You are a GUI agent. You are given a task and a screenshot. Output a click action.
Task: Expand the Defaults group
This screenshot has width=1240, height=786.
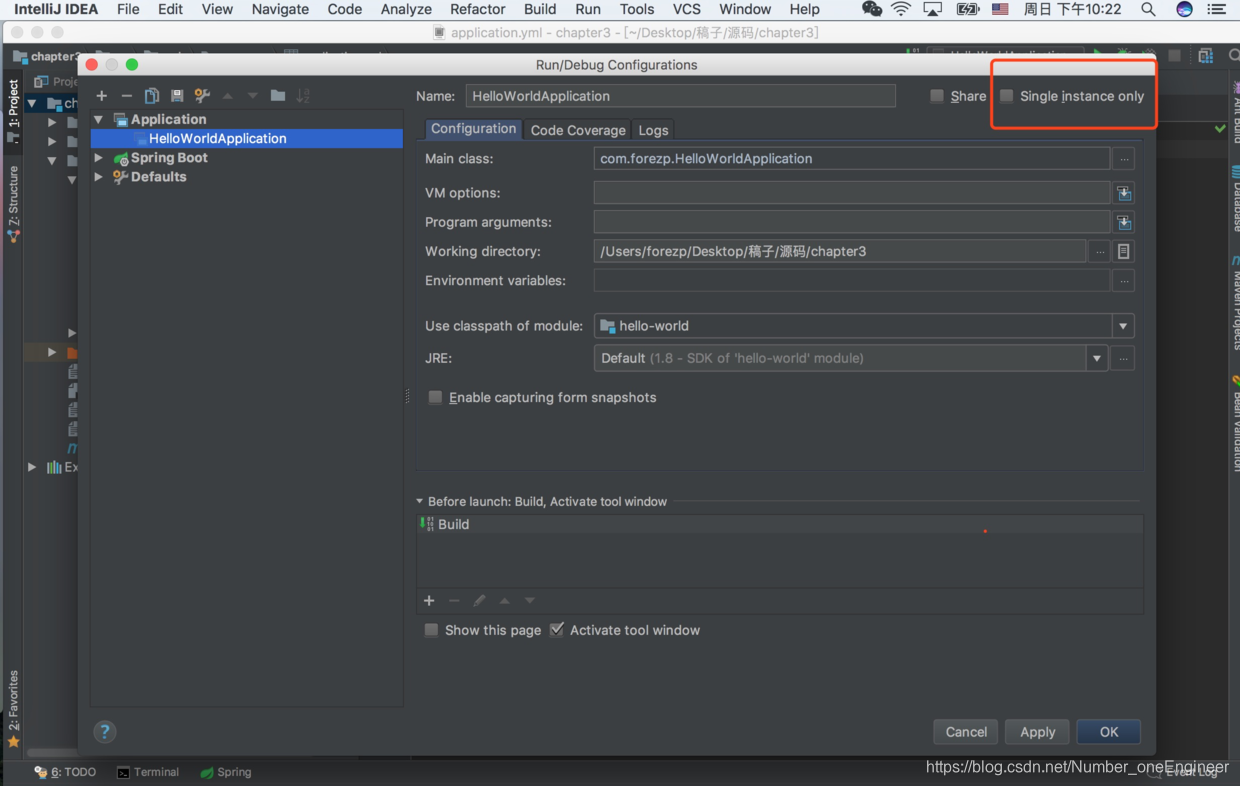[98, 177]
